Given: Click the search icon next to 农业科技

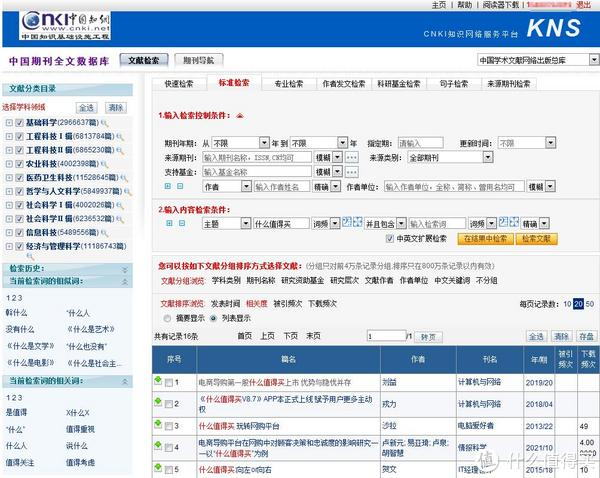Looking at the screenshot, I should click(x=104, y=165).
